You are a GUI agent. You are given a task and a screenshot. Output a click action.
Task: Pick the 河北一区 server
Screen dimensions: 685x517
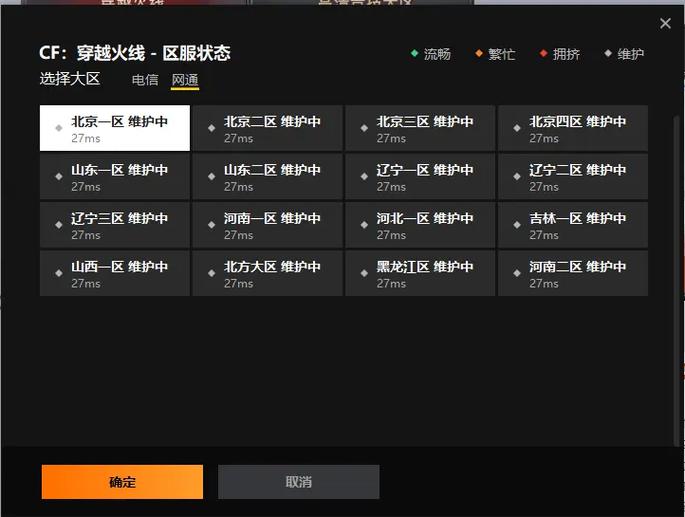[420, 225]
